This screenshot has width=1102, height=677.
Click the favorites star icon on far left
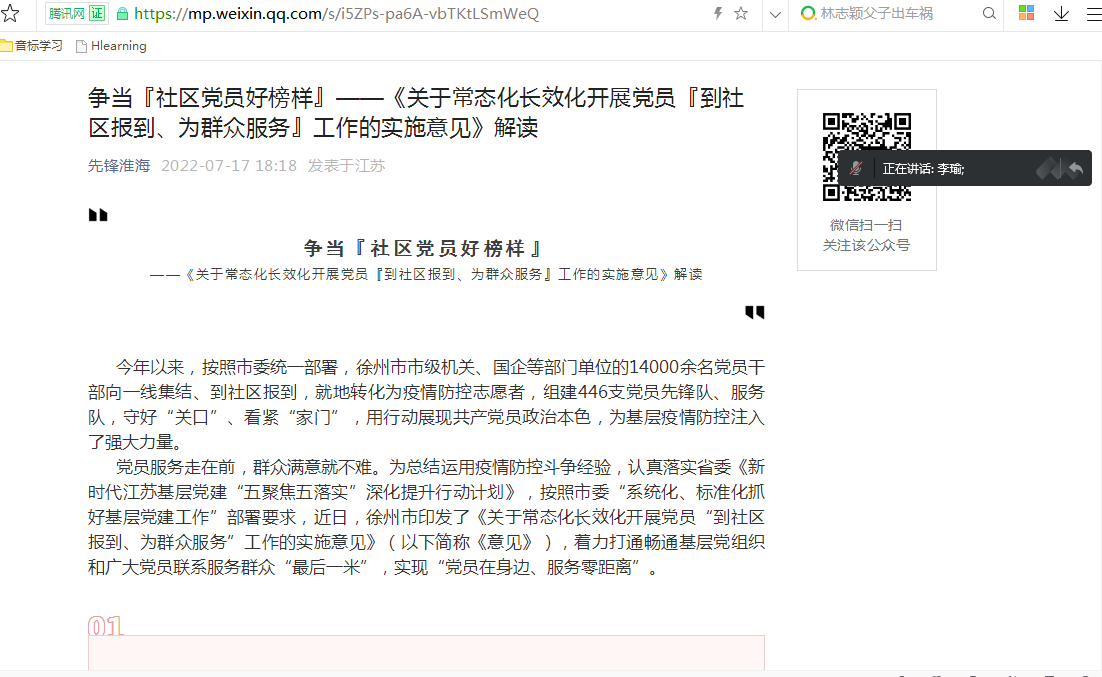11,14
